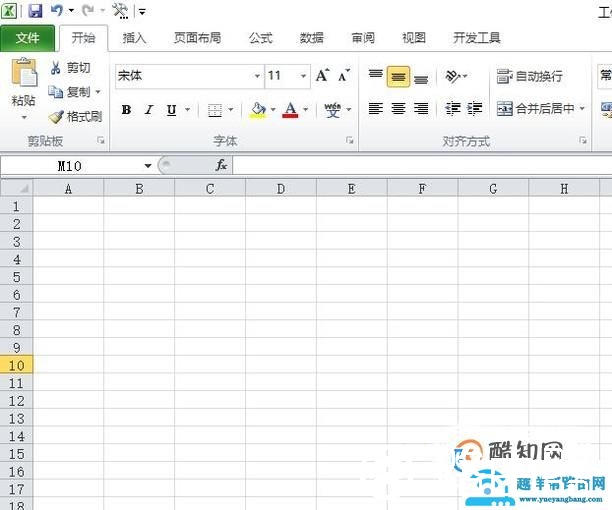This screenshot has height=510, width=612.
Task: Open the Paste options dropdown arrow
Action: point(24,117)
